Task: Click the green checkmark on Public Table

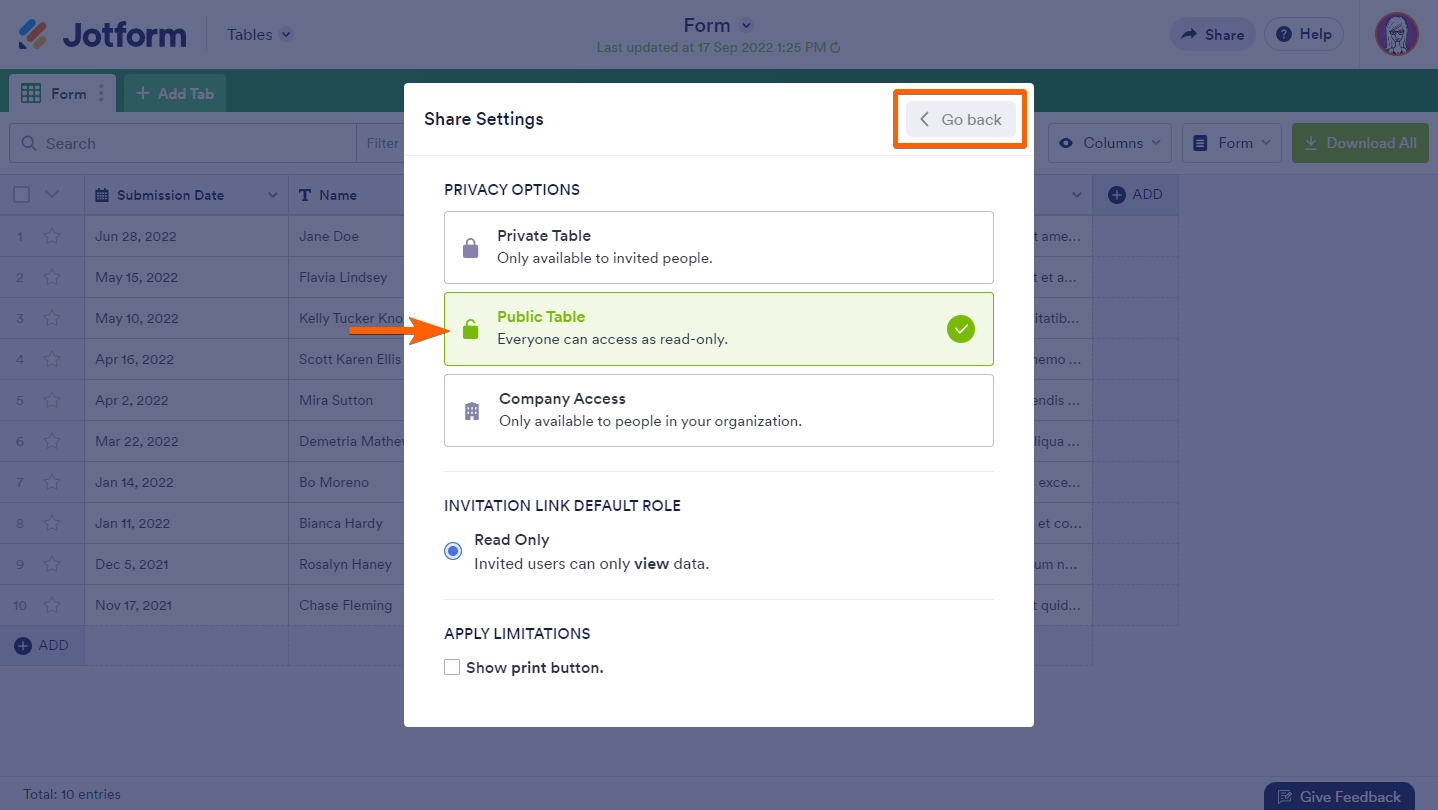Action: coord(960,329)
